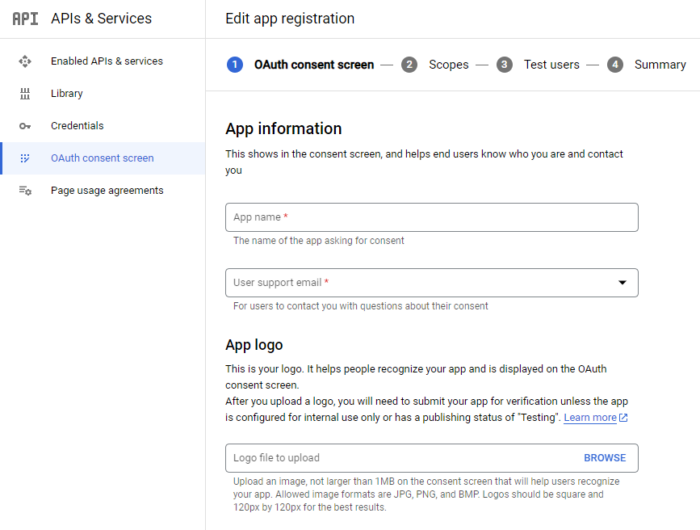The height and width of the screenshot is (530, 700).
Task: Click the step 4 Summary number badge
Action: click(615, 65)
